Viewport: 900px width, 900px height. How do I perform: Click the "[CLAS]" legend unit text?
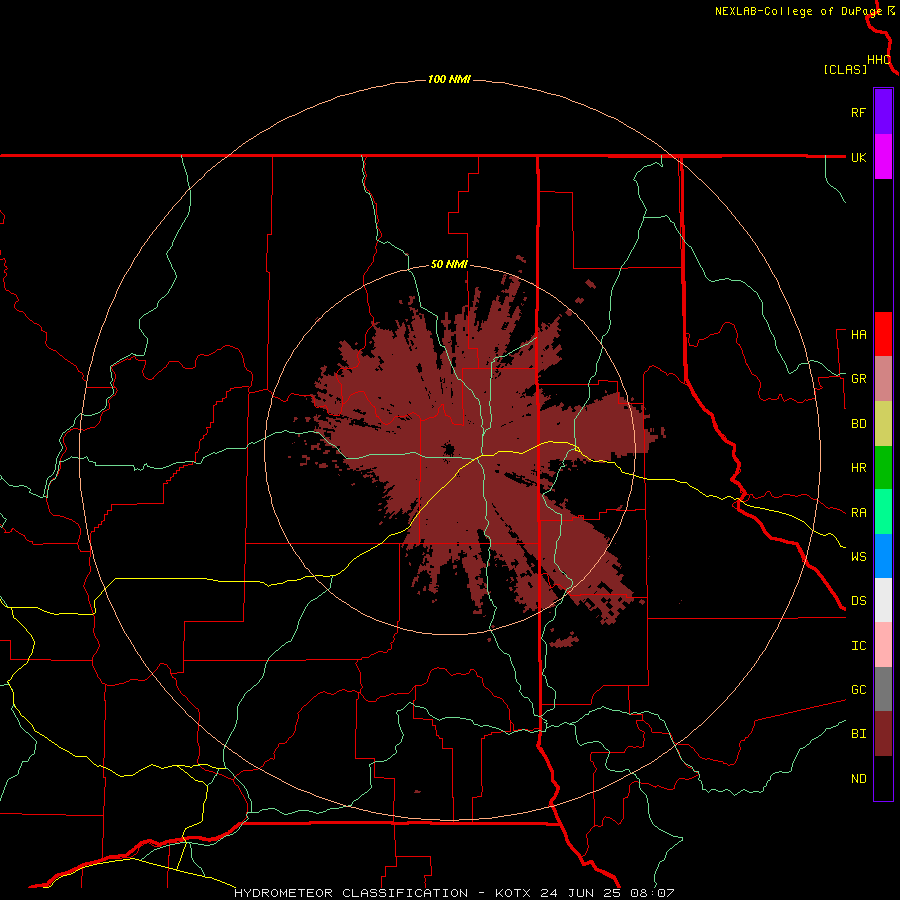pos(845,70)
